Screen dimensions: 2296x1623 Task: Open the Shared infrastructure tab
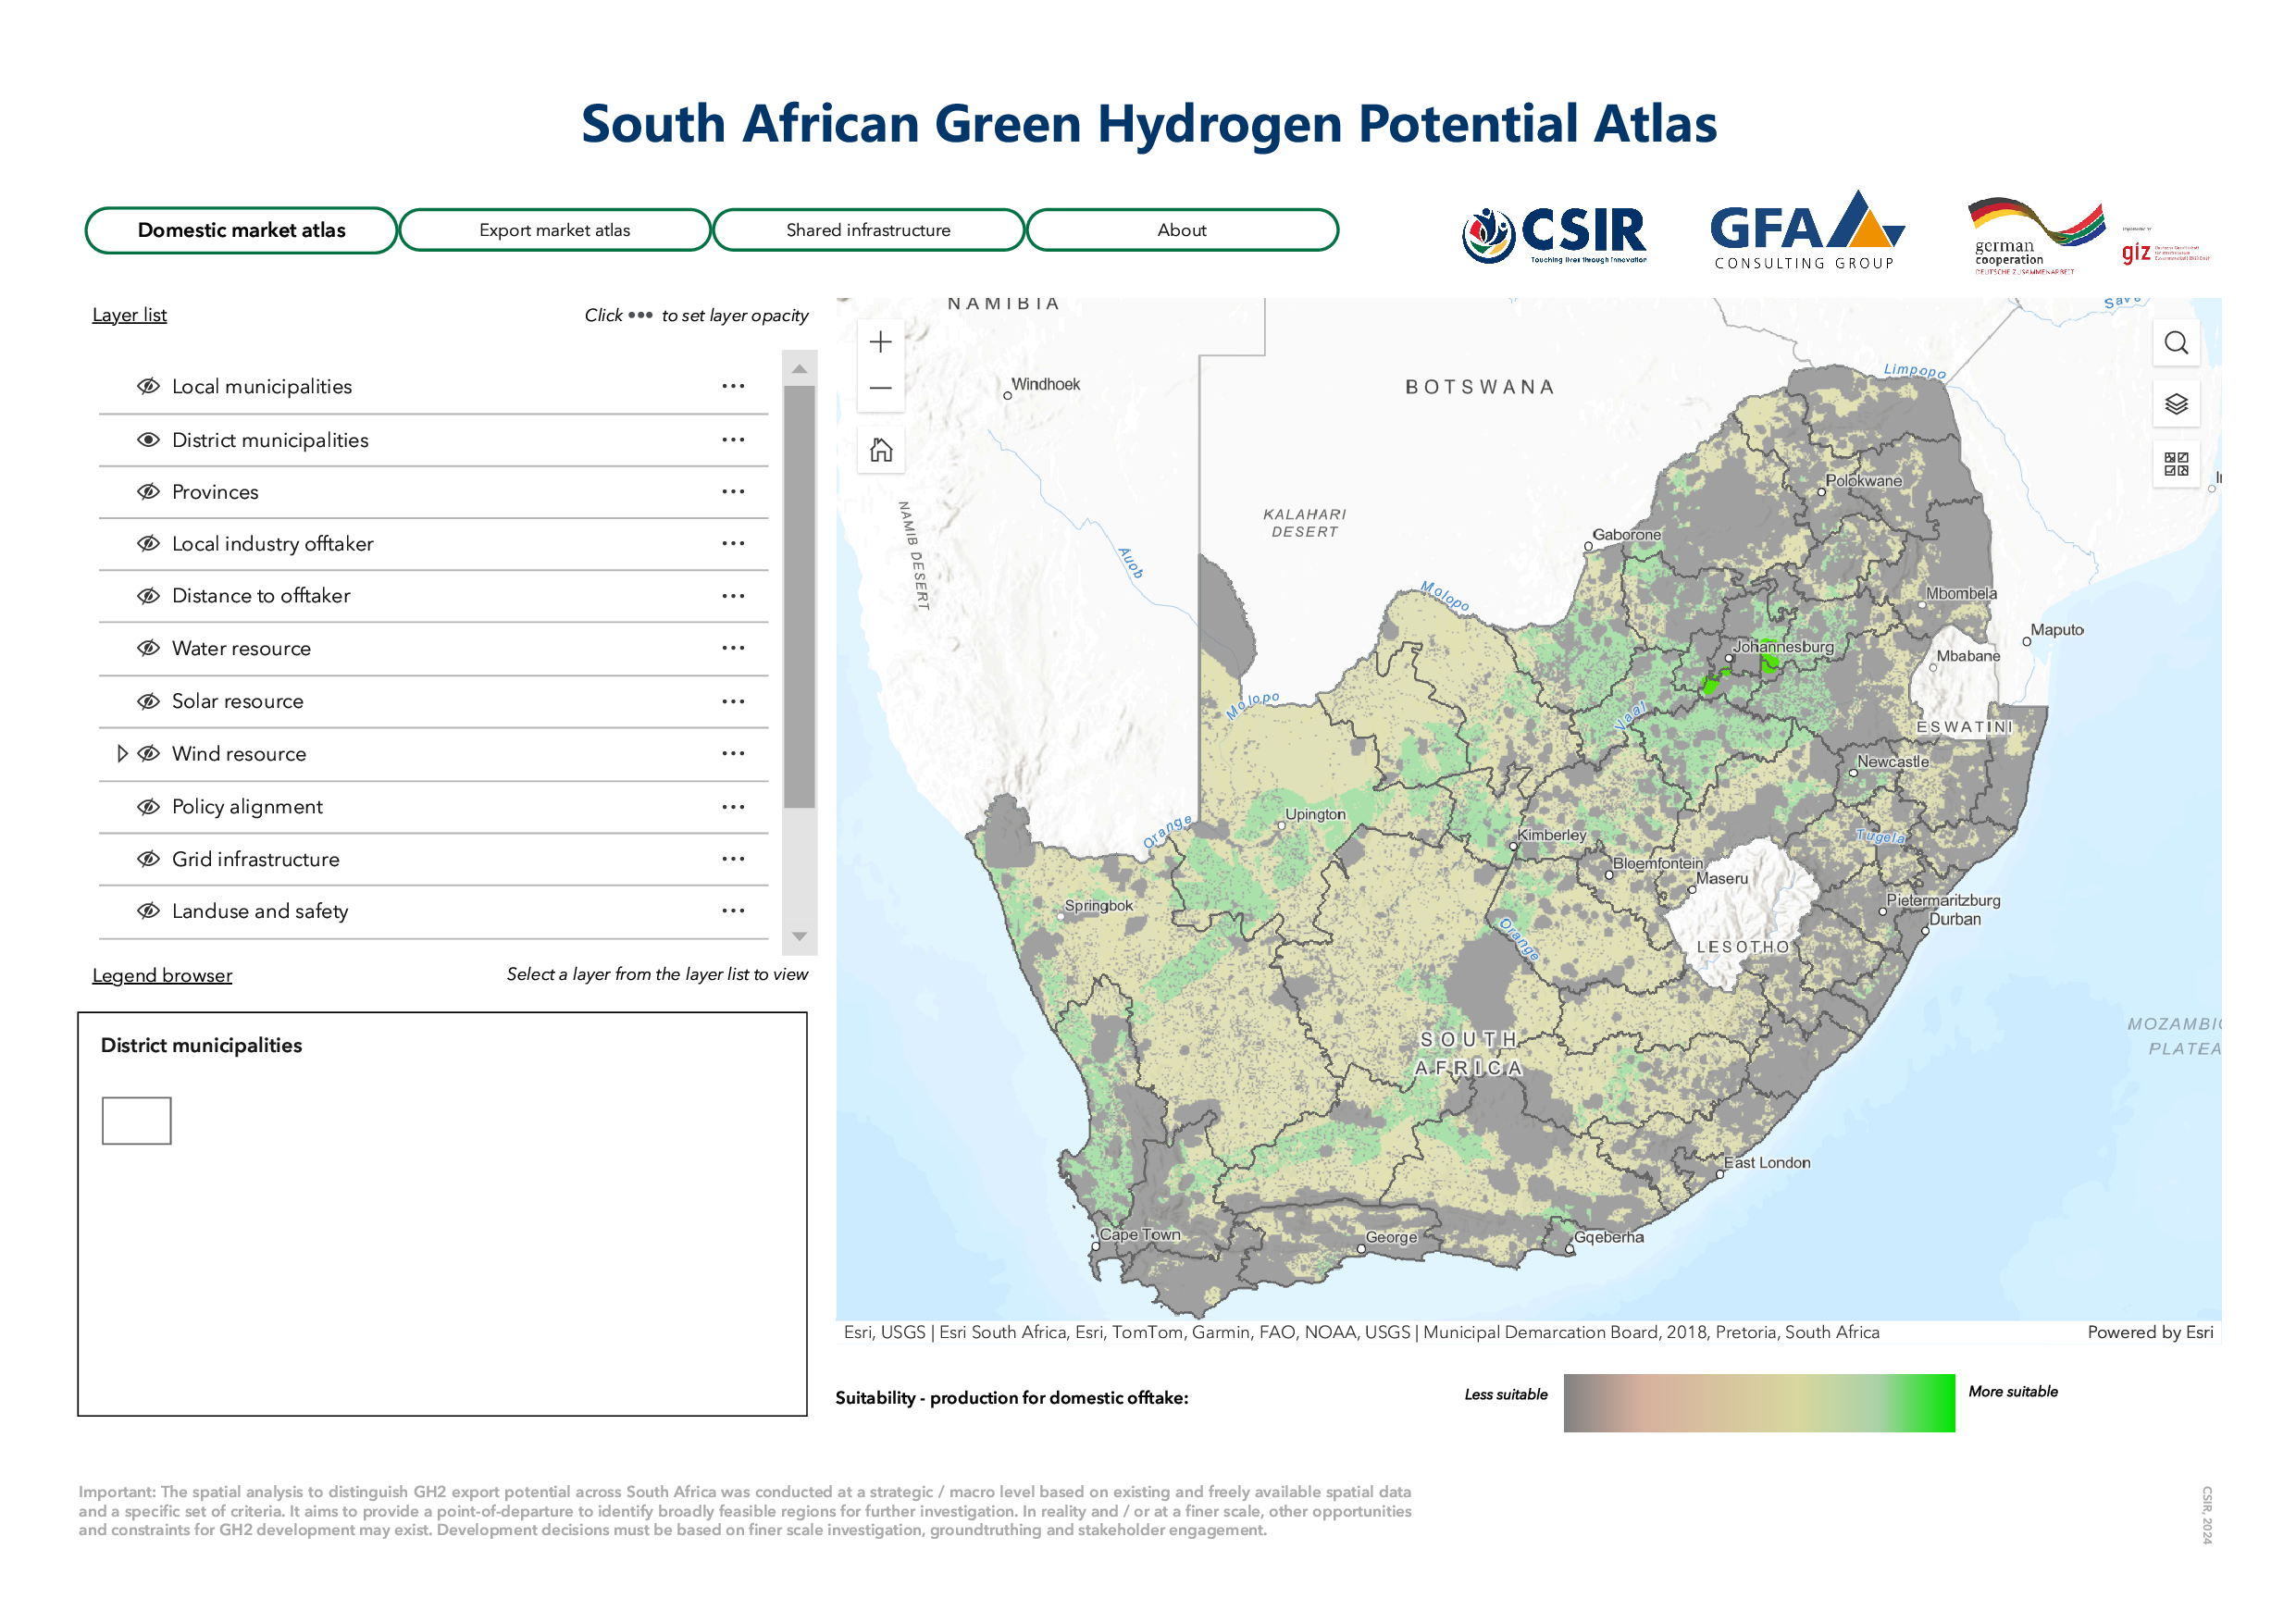click(x=867, y=230)
